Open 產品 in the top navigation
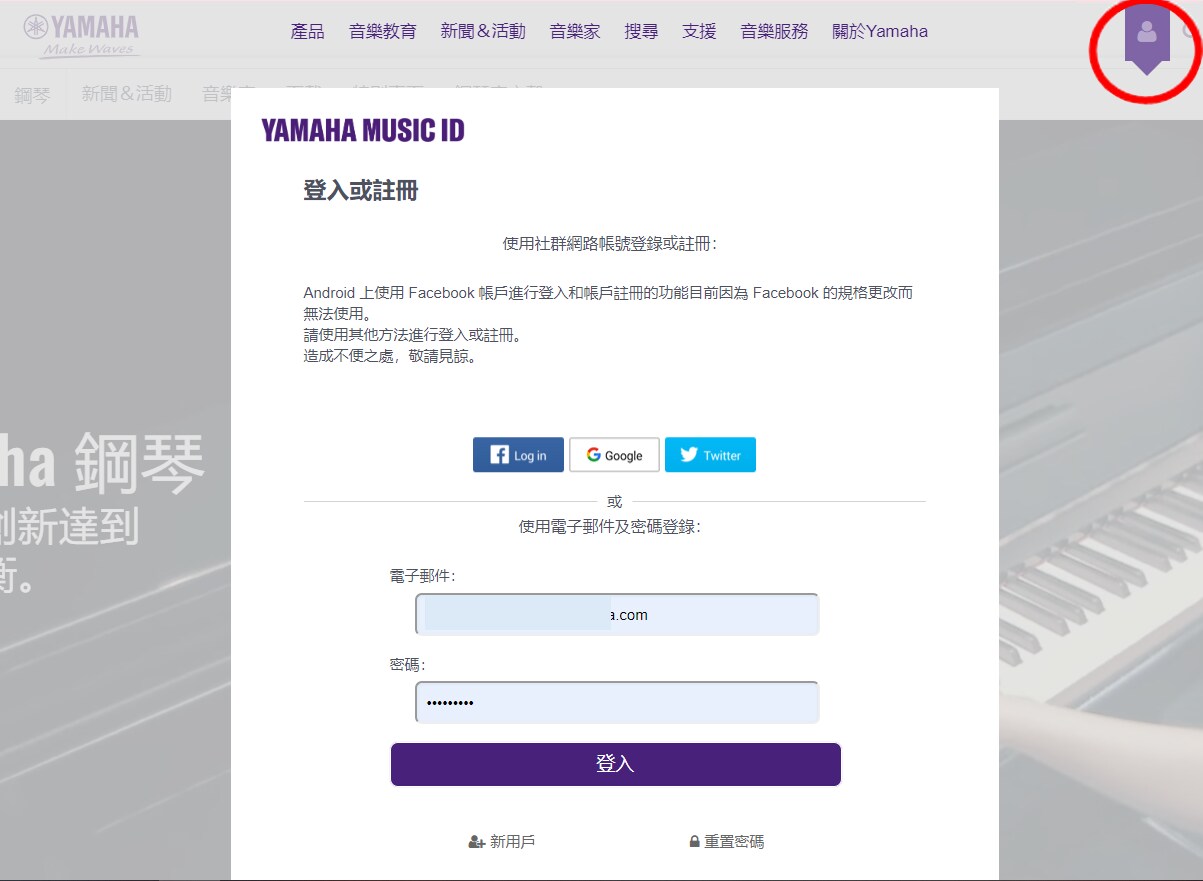Image resolution: width=1203 pixels, height=881 pixels. point(307,31)
